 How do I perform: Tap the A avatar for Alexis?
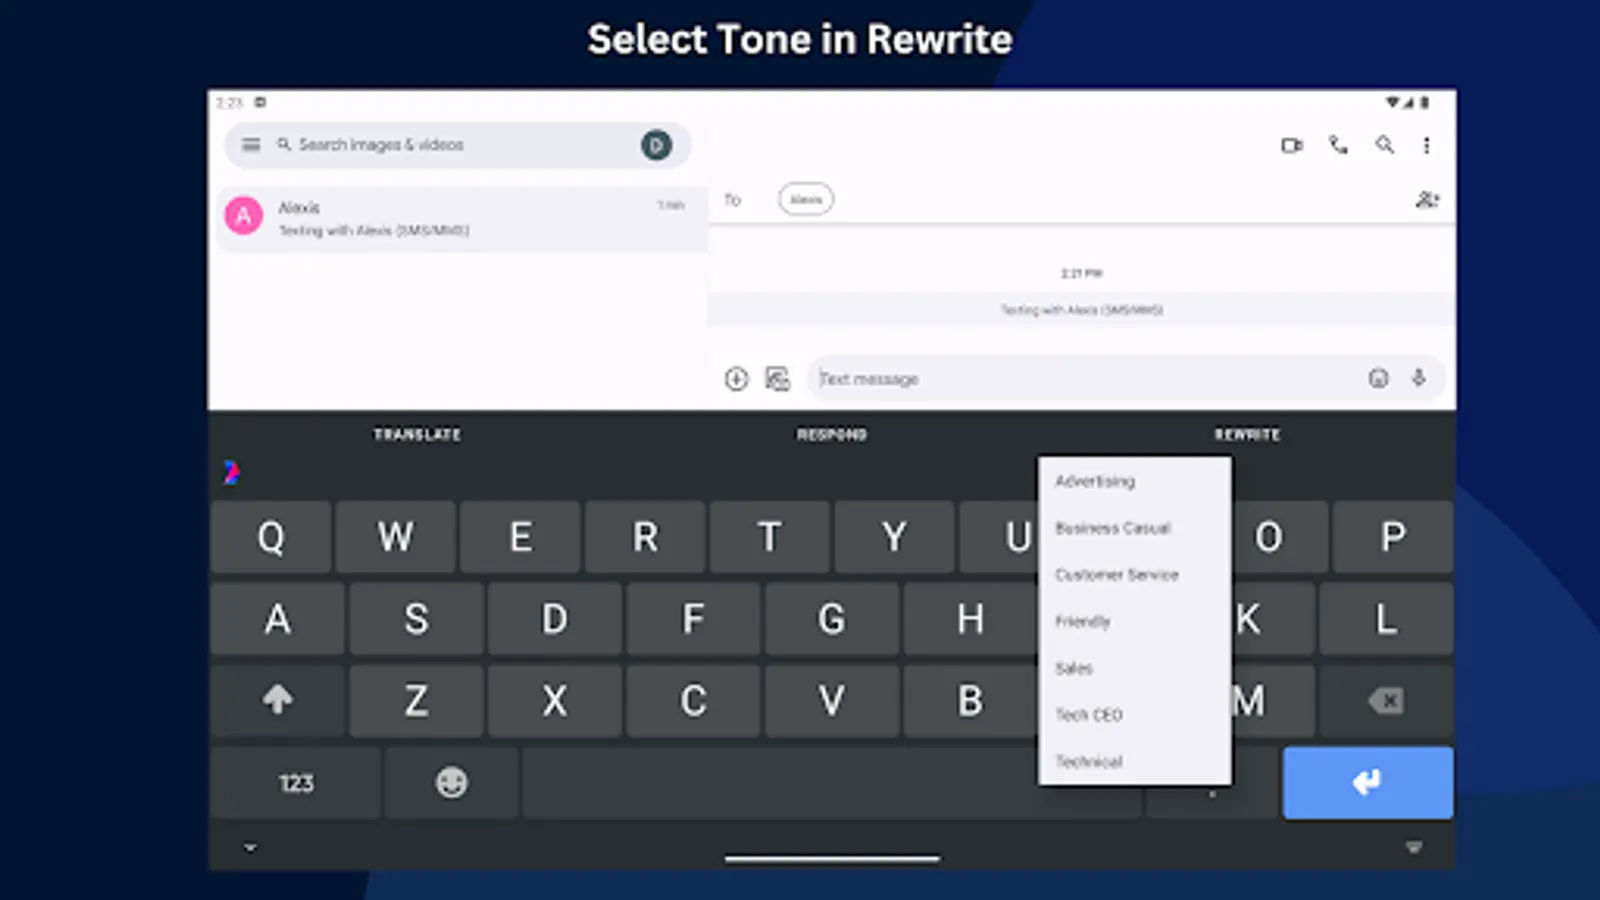(244, 215)
